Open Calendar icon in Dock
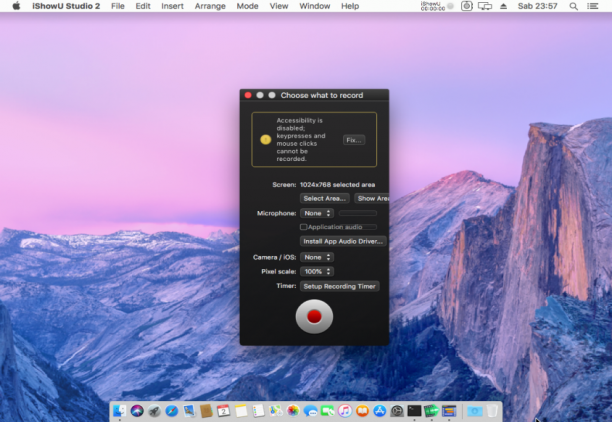The height and width of the screenshot is (422, 612). tap(224, 411)
